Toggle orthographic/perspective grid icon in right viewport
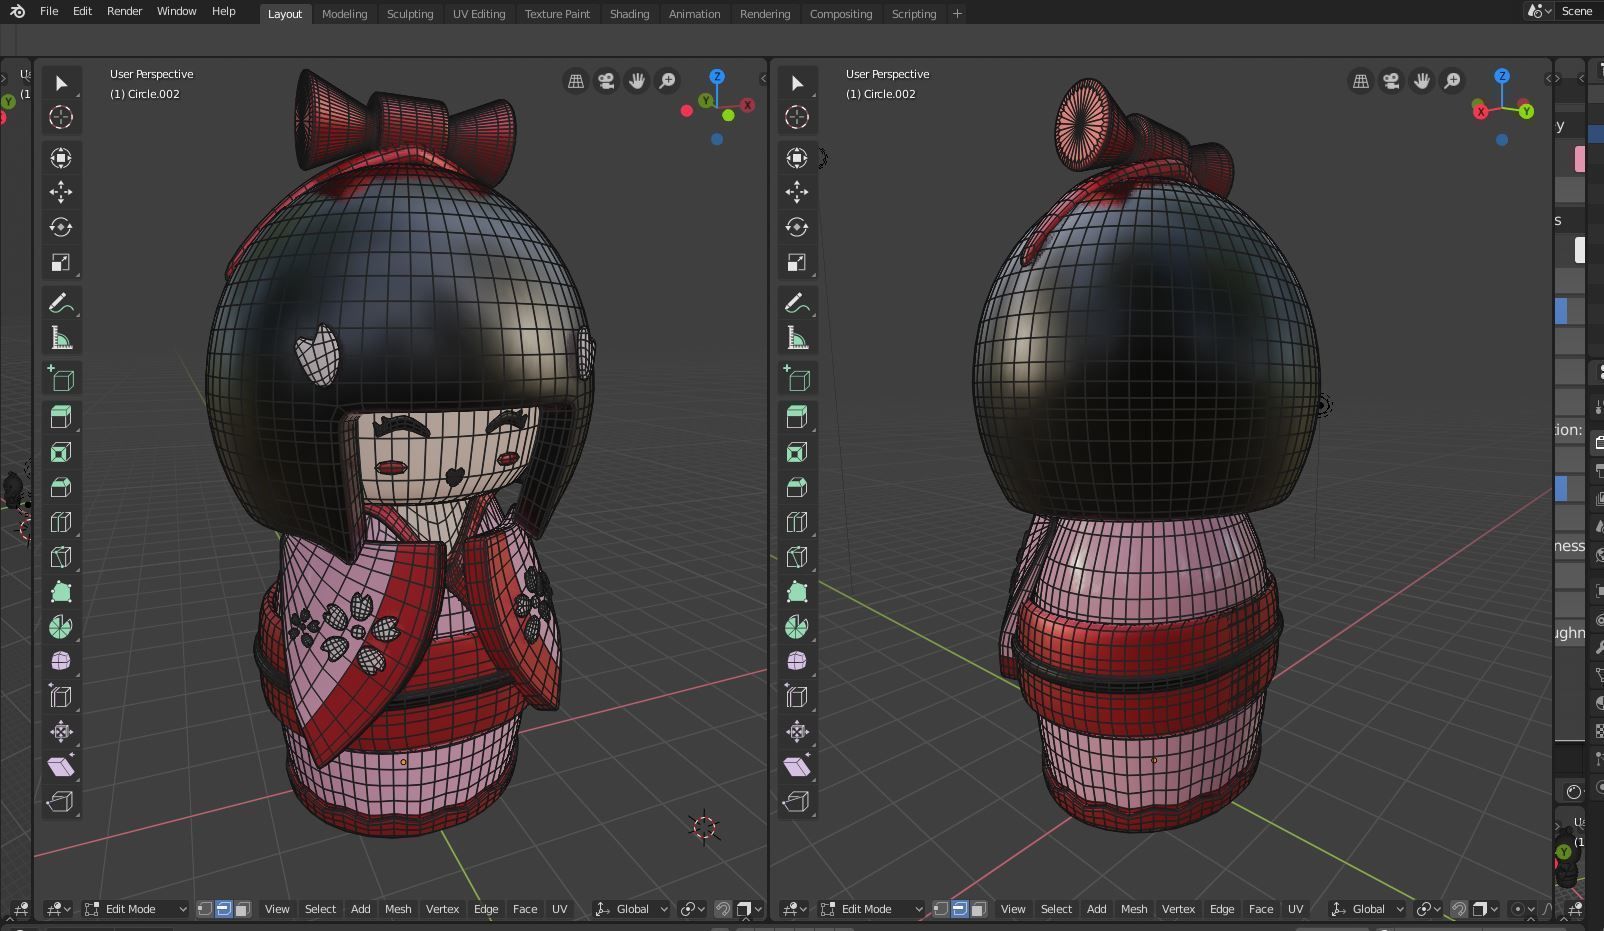This screenshot has width=1604, height=931. [x=1361, y=81]
